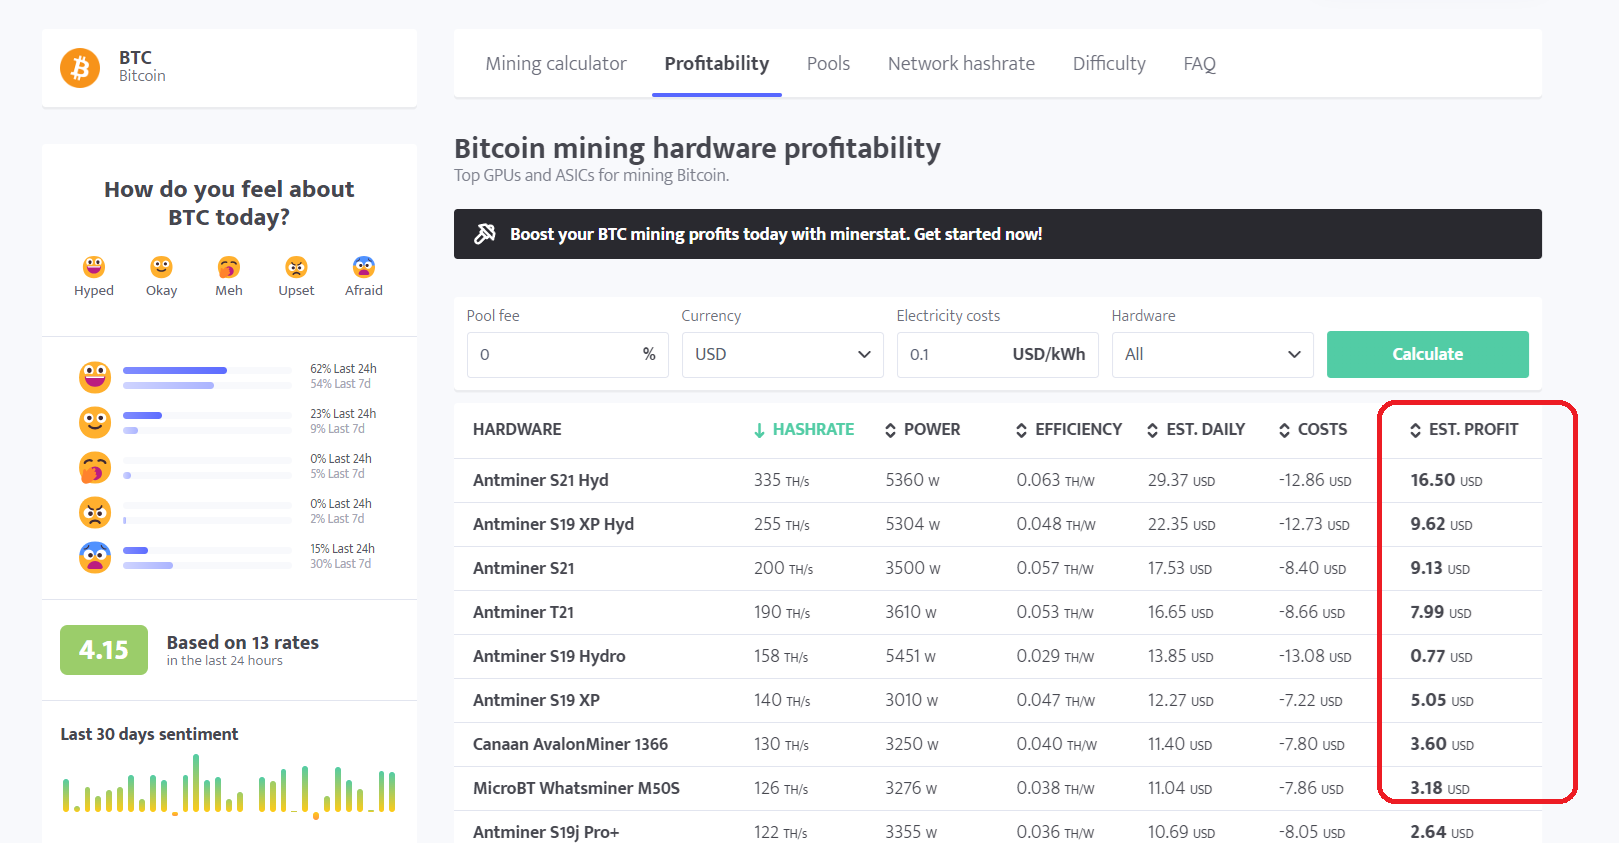Click the BTC Bitcoin coin title
1619x843 pixels.
142,66
